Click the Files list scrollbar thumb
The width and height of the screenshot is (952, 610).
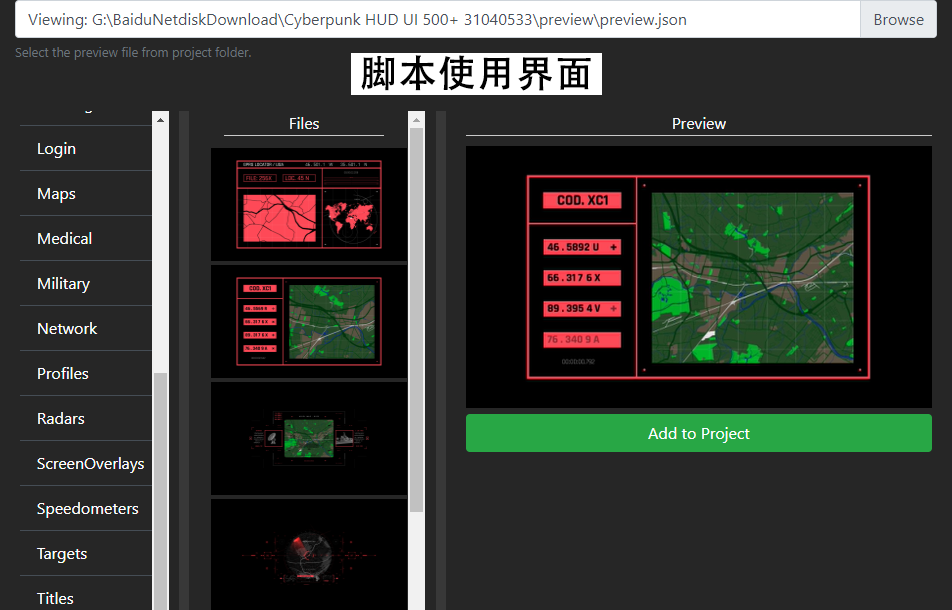(416, 320)
